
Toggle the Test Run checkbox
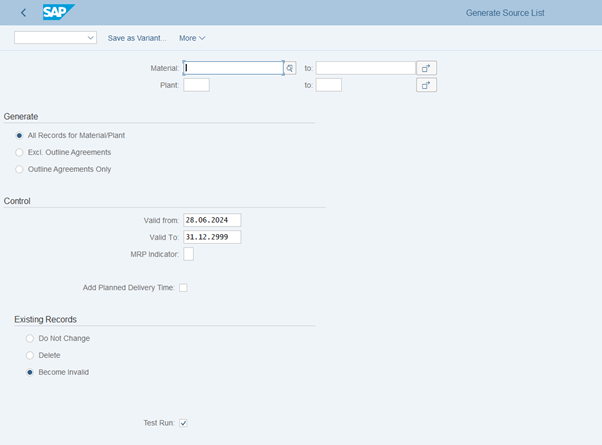click(x=183, y=423)
